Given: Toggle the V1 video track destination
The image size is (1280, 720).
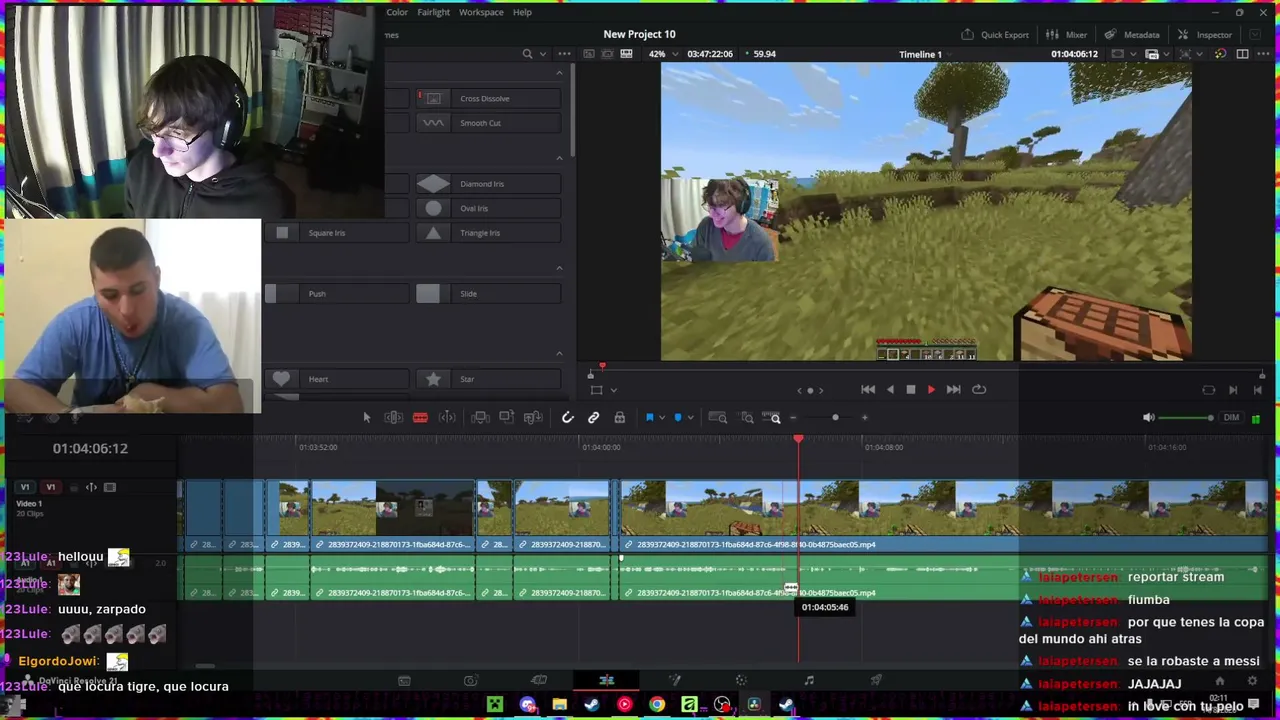Looking at the screenshot, I should pyautogui.click(x=50, y=487).
